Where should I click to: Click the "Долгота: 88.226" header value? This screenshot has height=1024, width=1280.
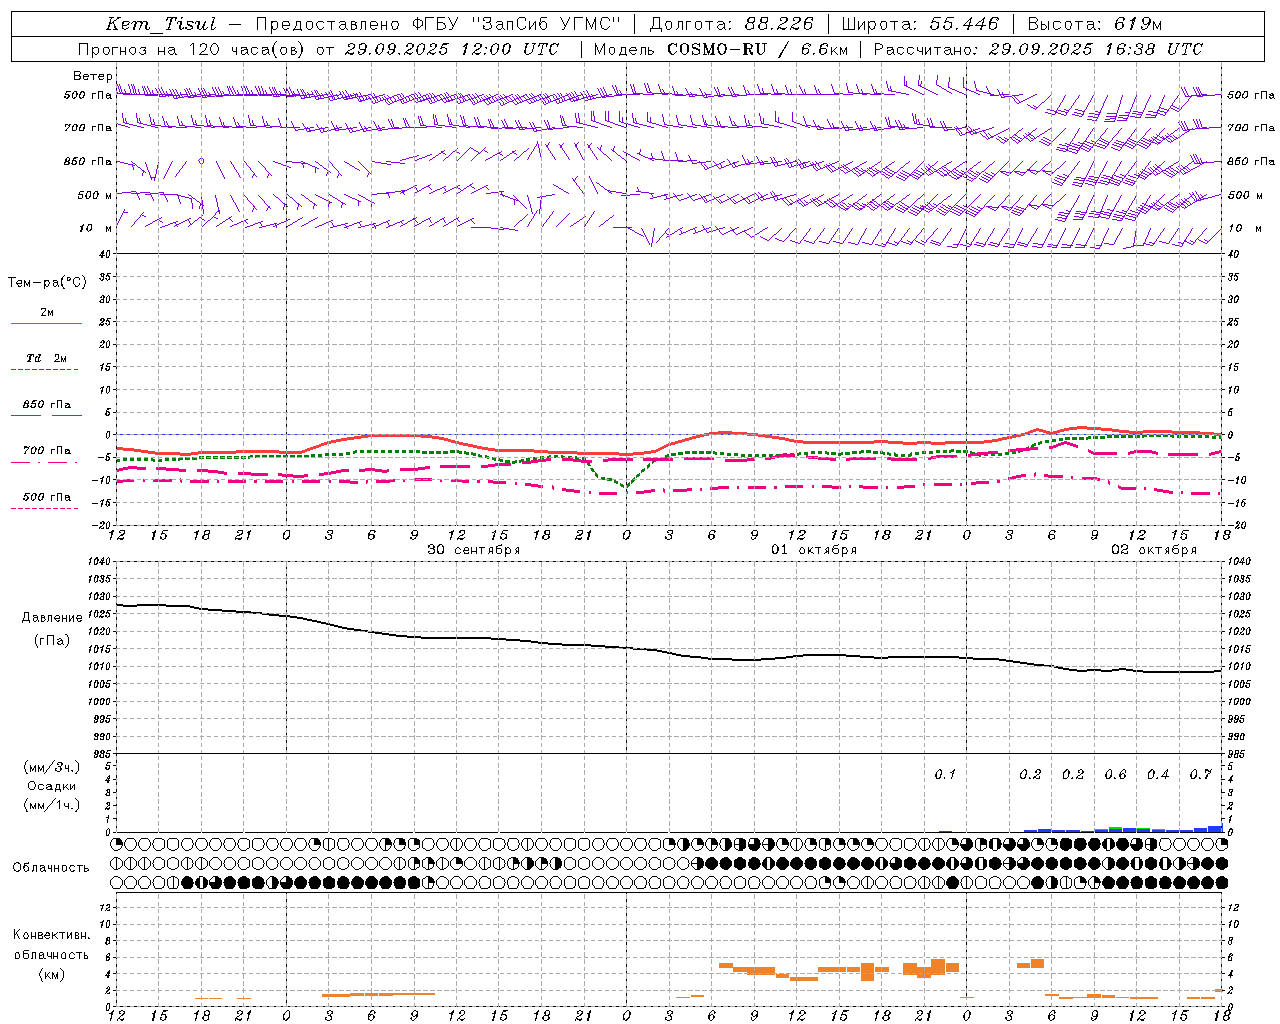click(732, 24)
